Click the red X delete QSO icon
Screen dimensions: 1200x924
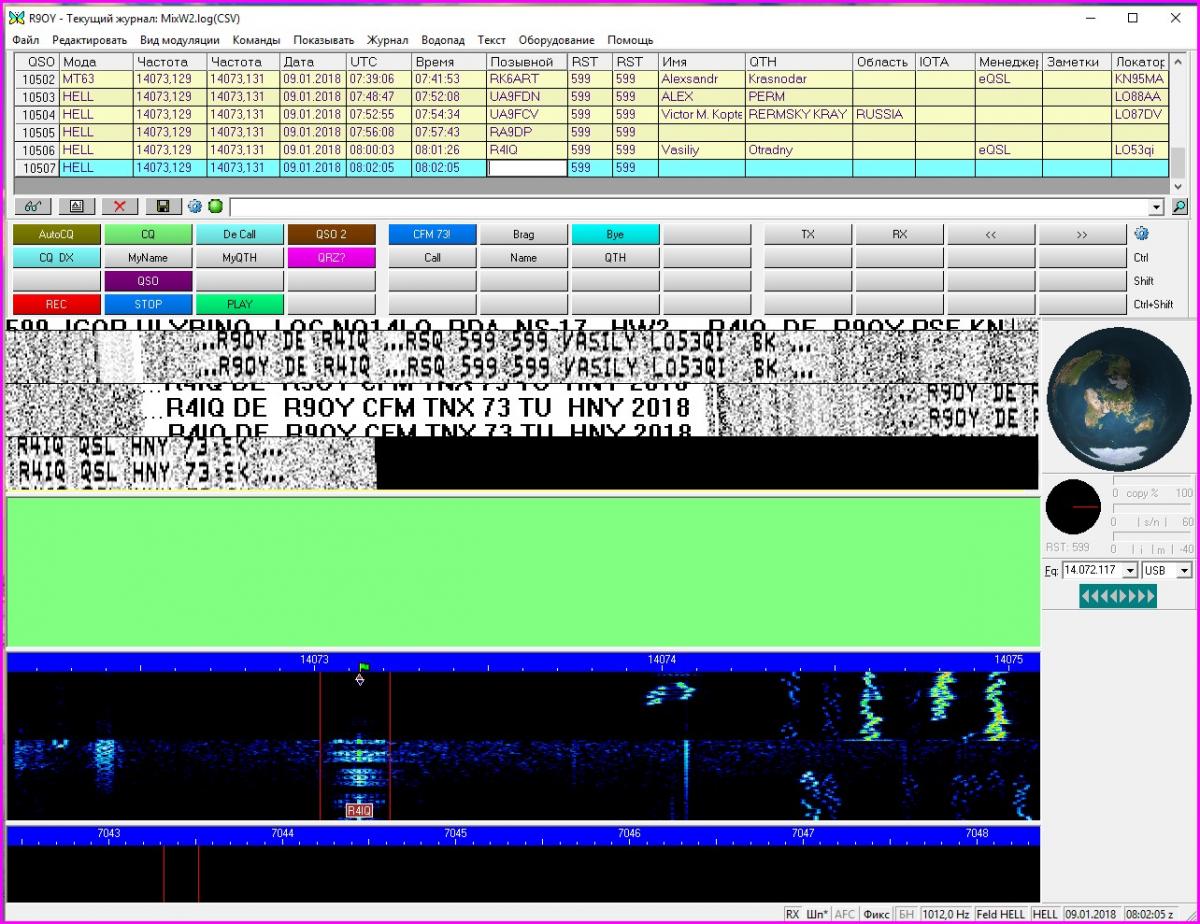119,206
